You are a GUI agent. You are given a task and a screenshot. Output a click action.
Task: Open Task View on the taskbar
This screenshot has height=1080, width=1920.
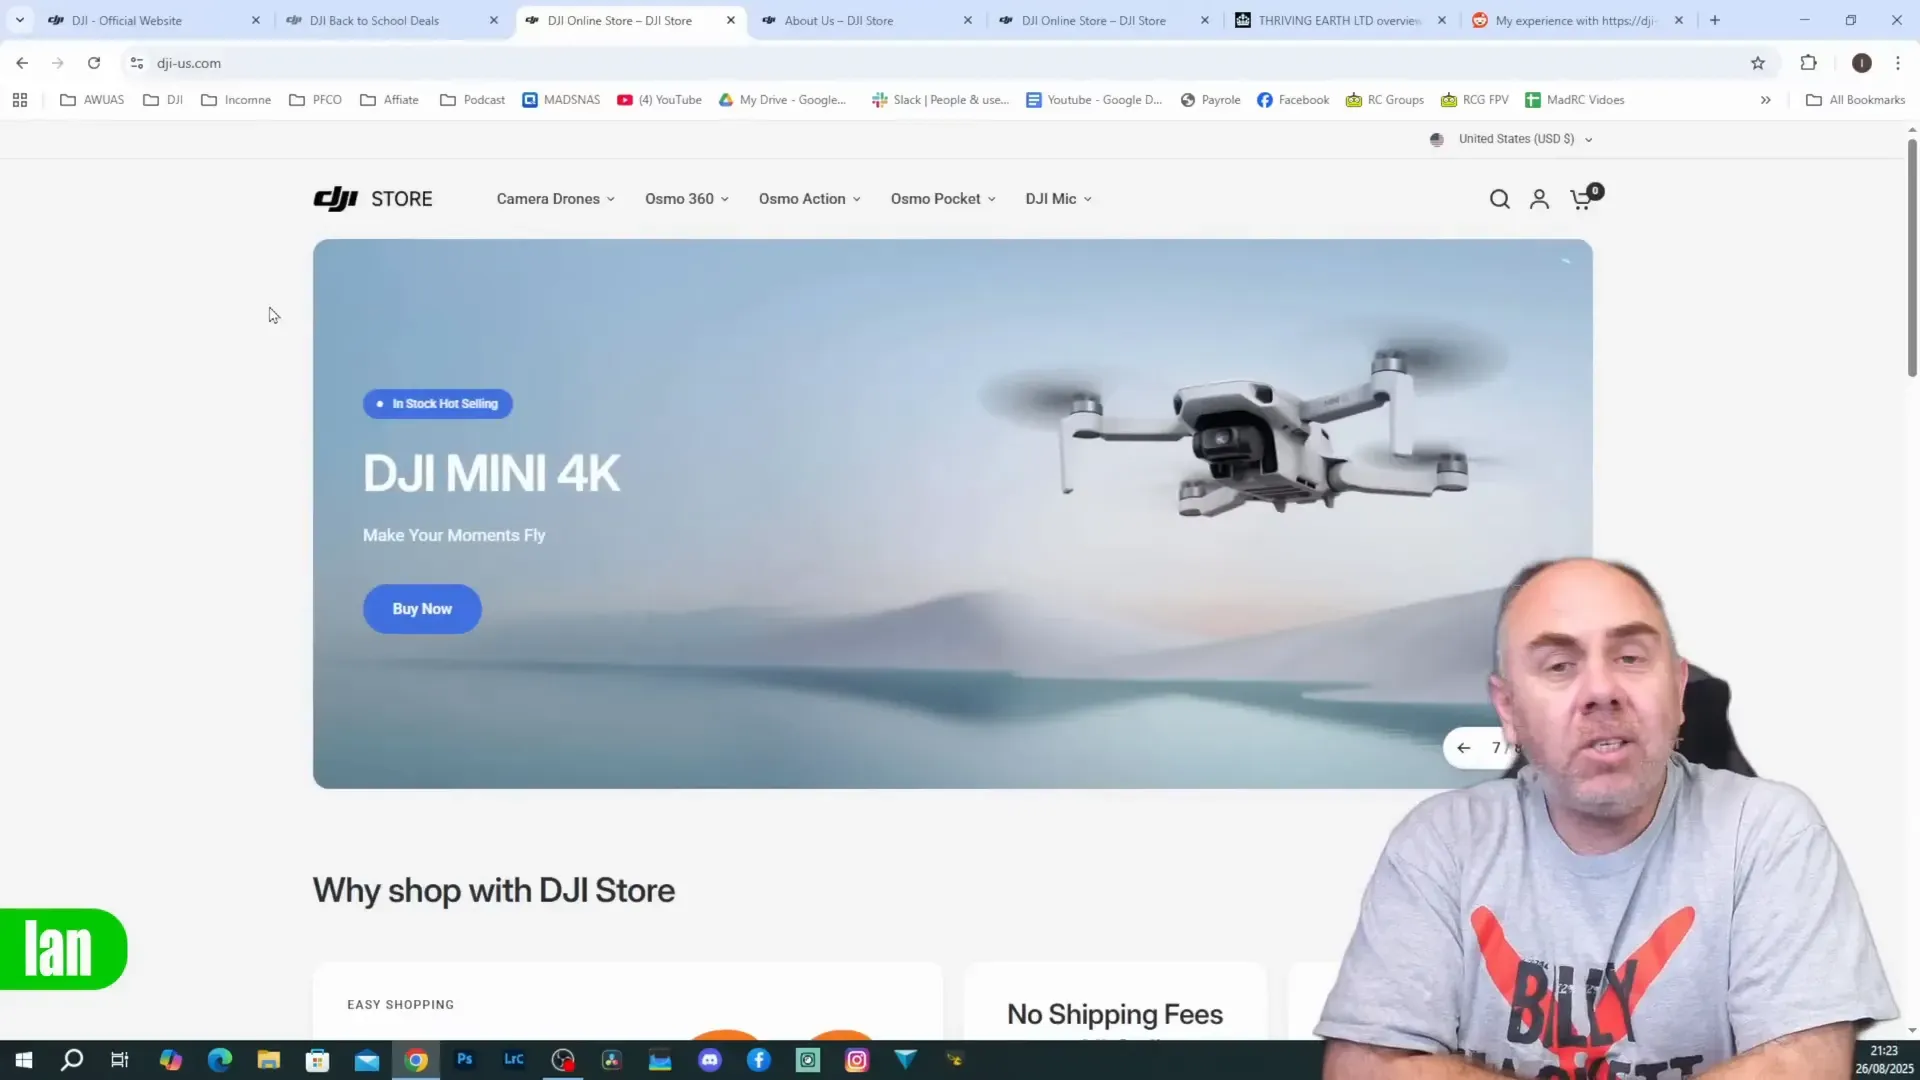click(120, 1060)
